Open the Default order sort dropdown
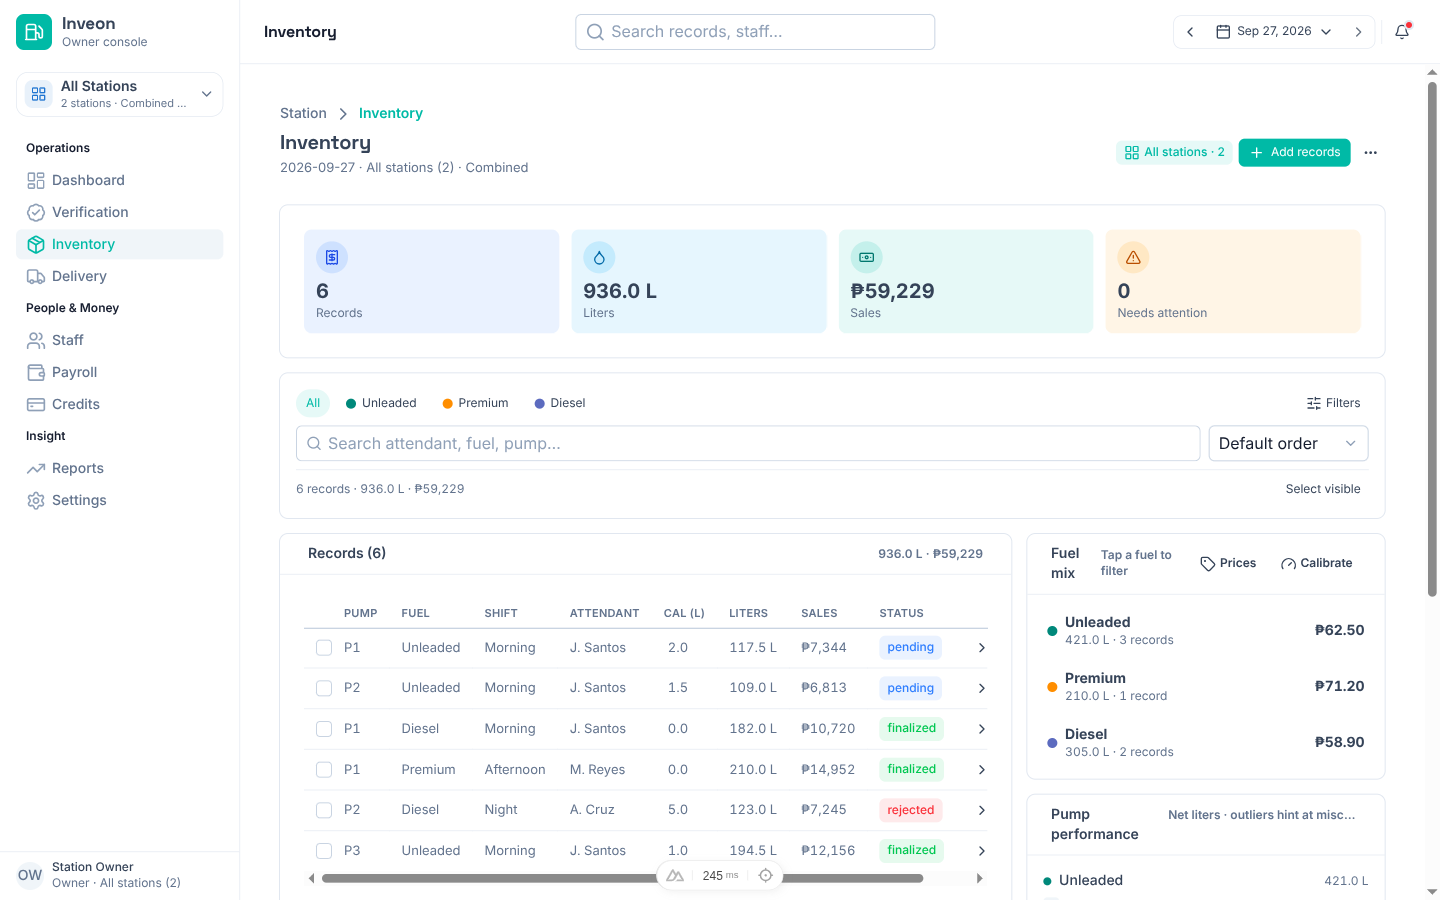The image size is (1440, 900). click(1288, 443)
